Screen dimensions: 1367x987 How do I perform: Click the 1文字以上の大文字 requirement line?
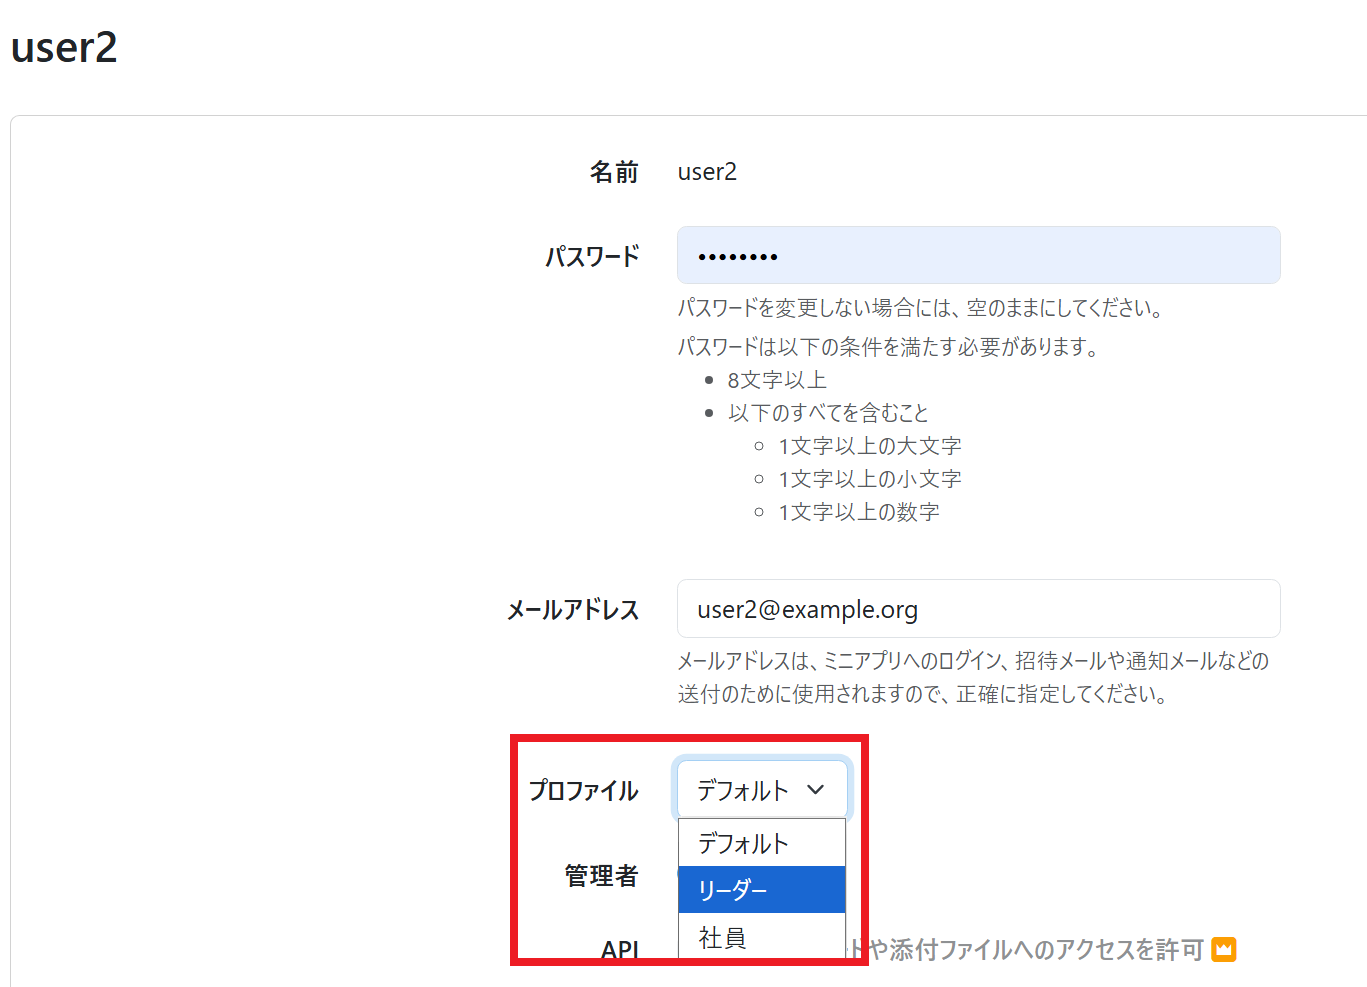pyautogui.click(x=869, y=446)
